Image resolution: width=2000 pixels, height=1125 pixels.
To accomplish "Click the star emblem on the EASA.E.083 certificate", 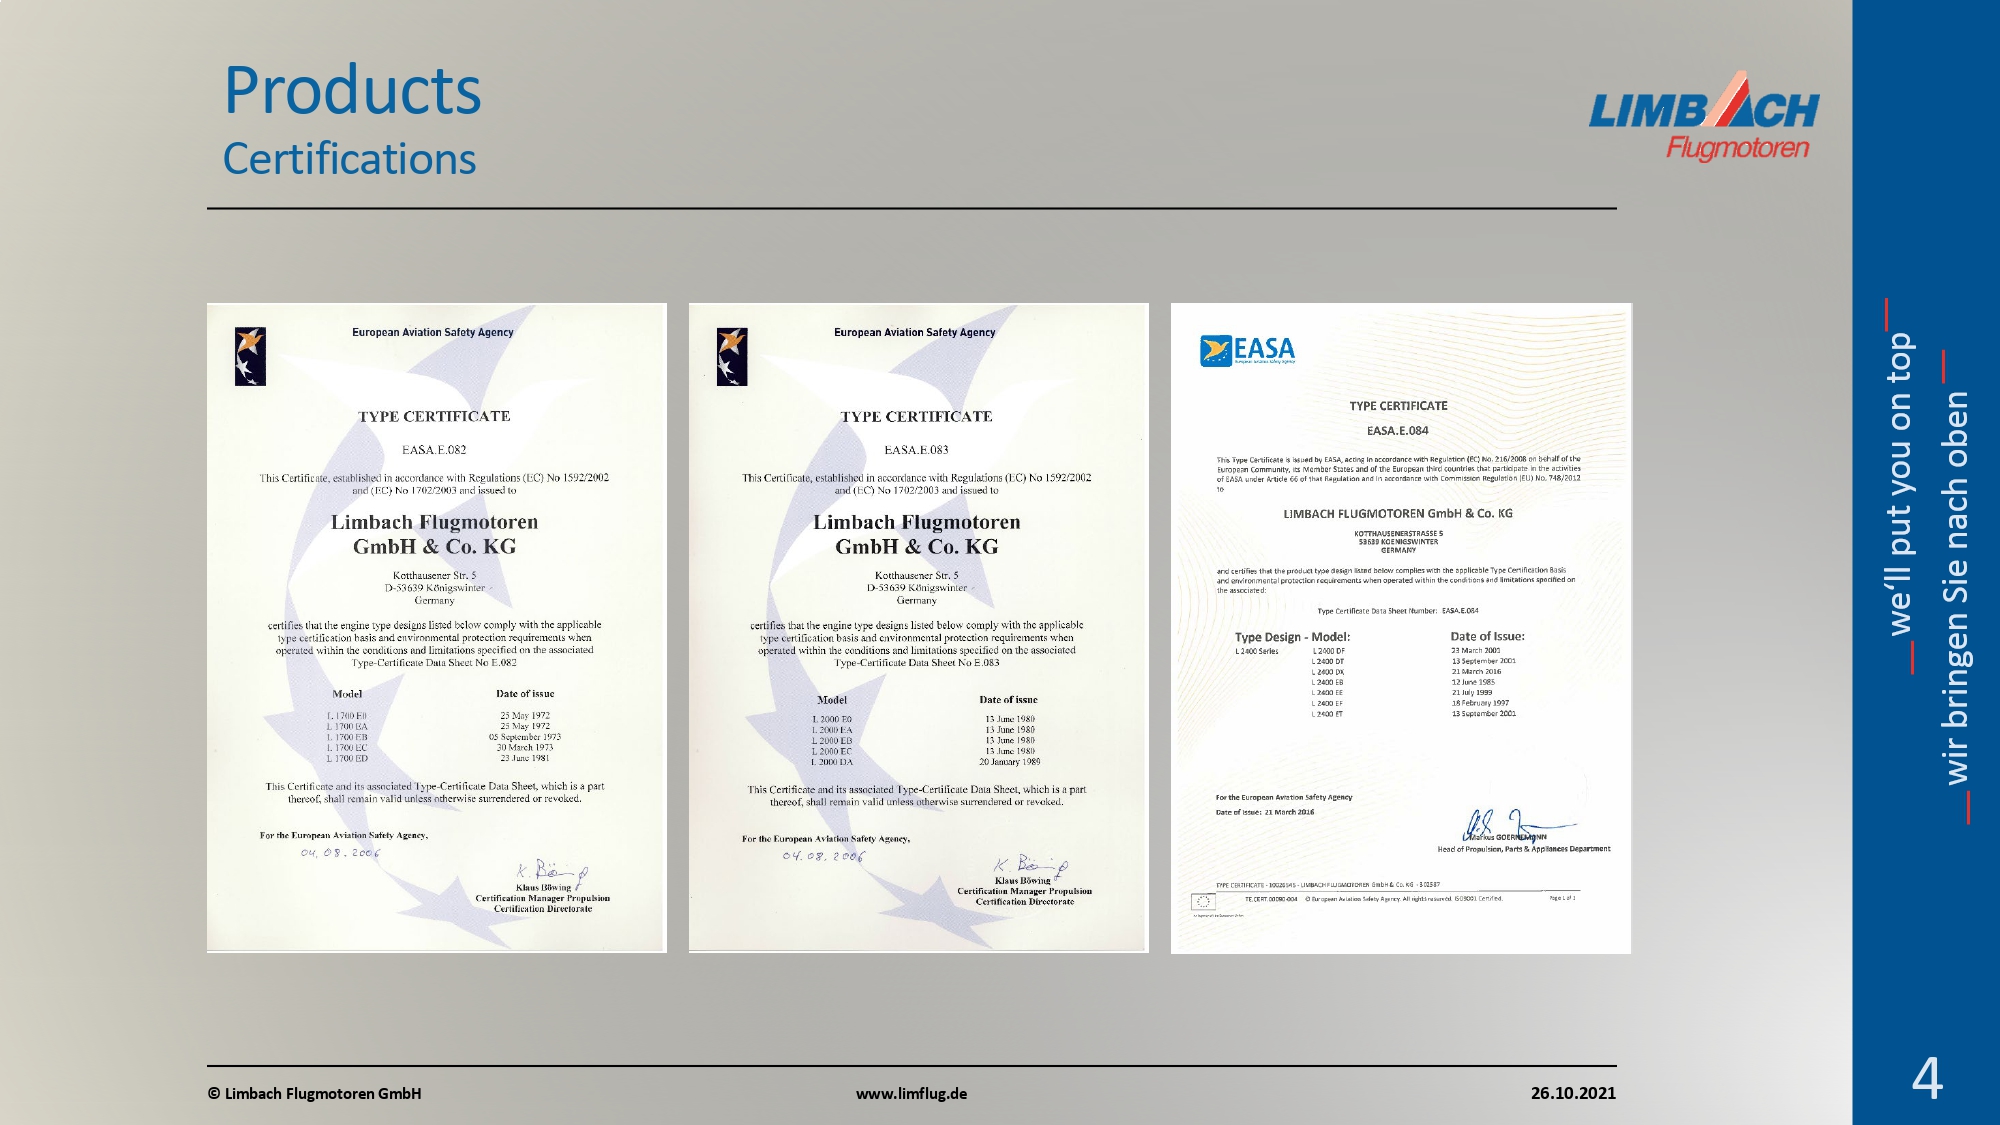I will tap(732, 356).
